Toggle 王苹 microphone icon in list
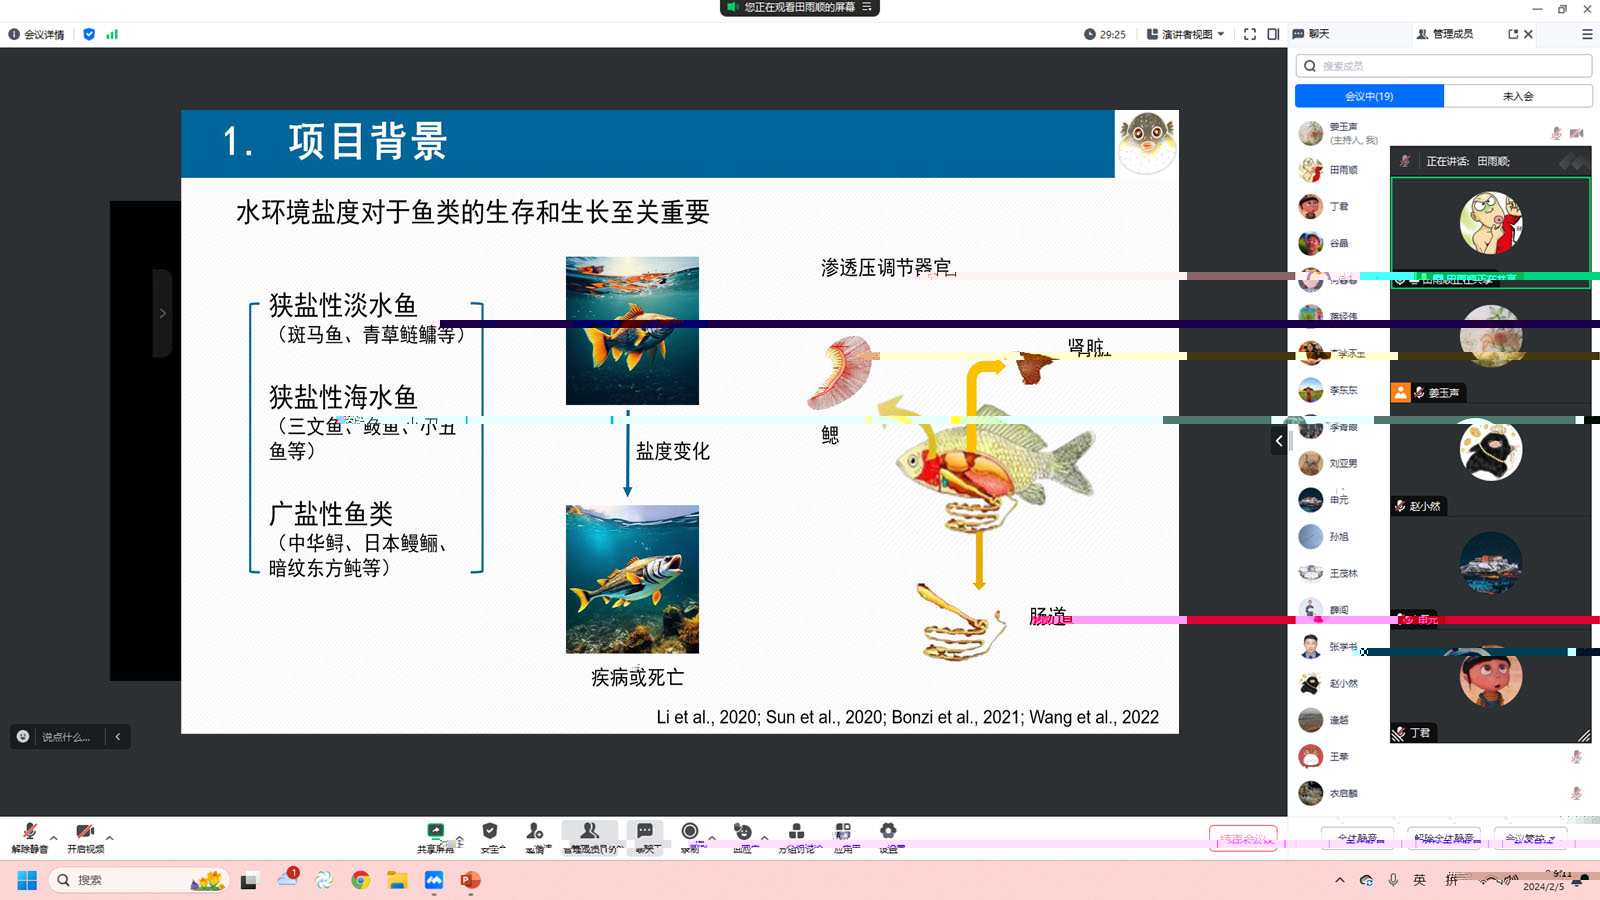 point(1577,757)
